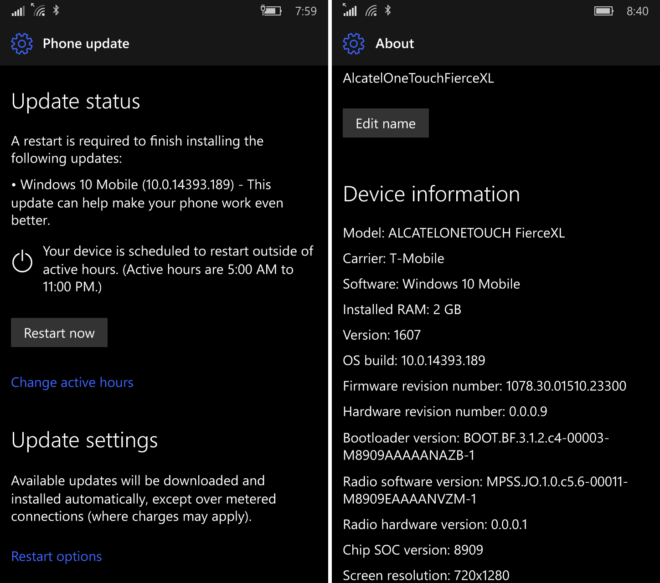Image resolution: width=660 pixels, height=583 pixels.
Task: Select the Device information heading
Action: pyautogui.click(x=431, y=194)
